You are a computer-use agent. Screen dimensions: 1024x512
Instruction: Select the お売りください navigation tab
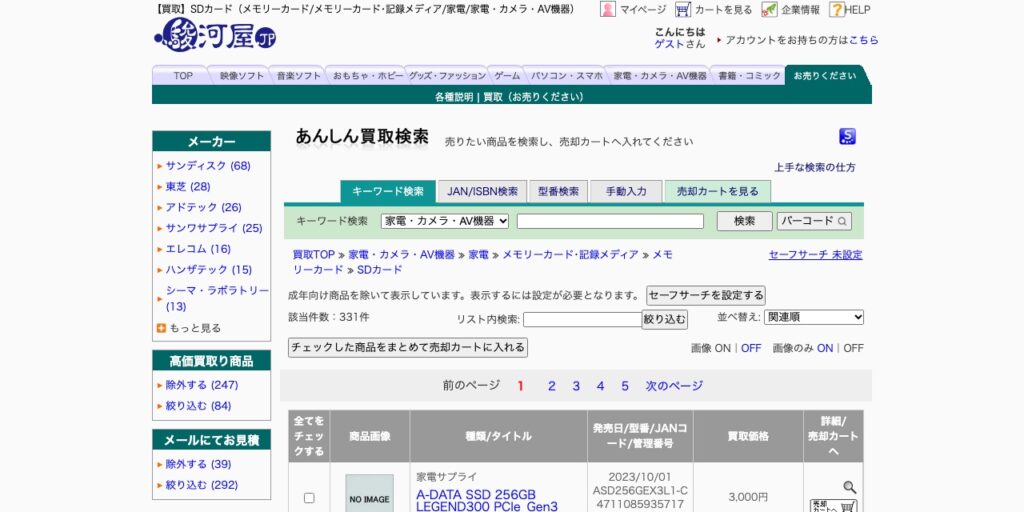coord(825,76)
